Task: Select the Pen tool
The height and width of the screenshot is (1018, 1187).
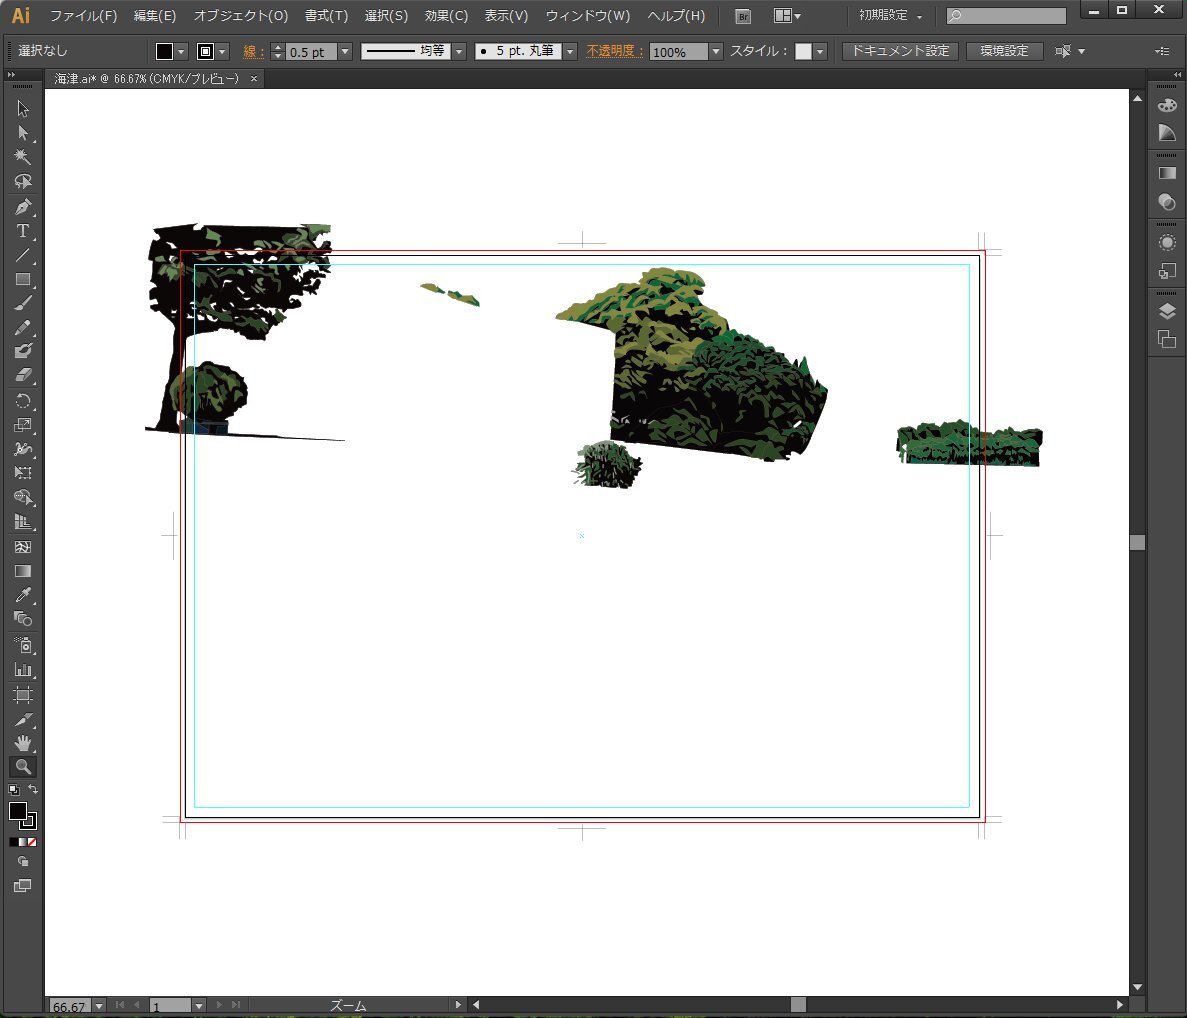Action: coord(23,207)
